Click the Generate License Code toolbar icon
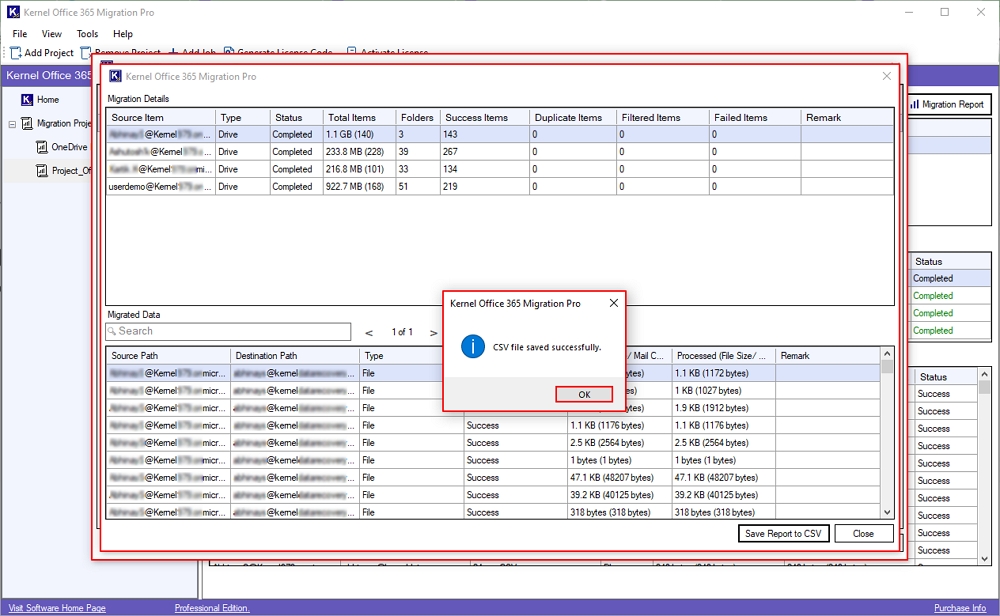 pyautogui.click(x=227, y=52)
